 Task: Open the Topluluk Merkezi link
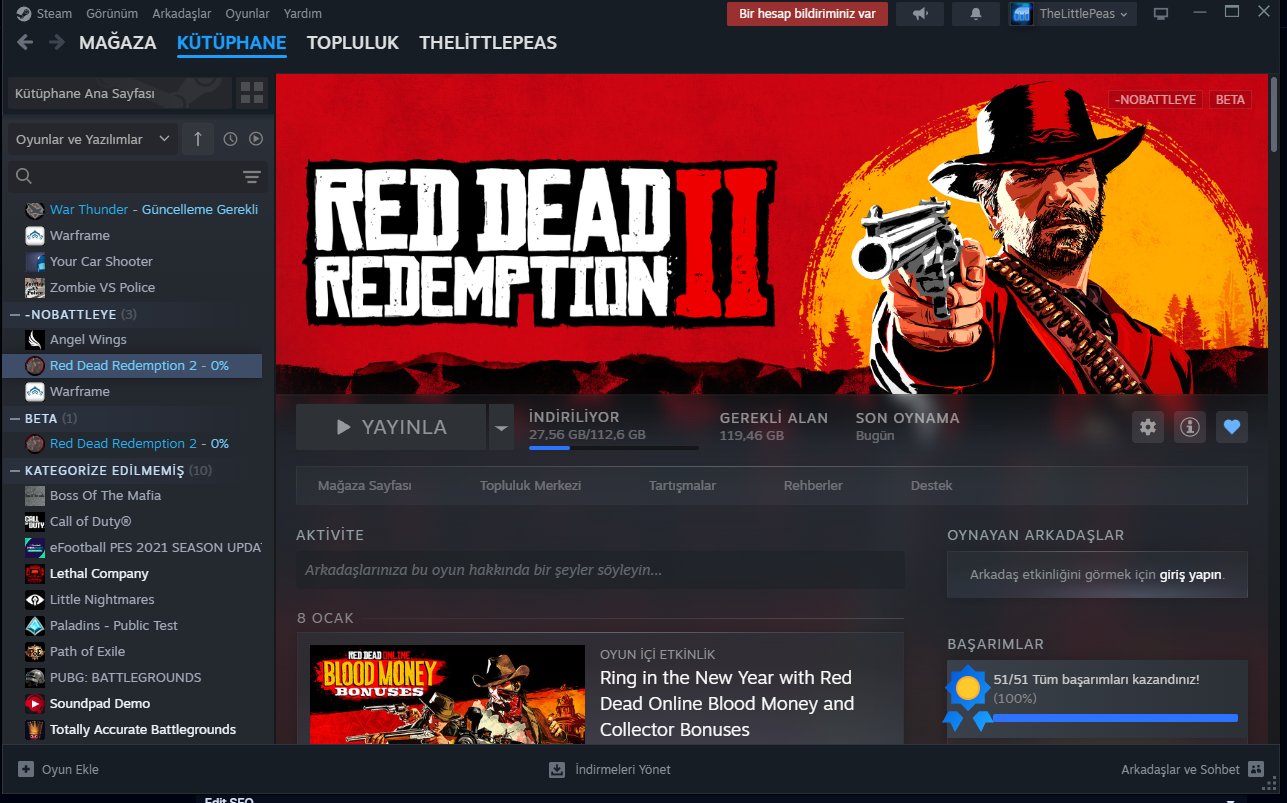[x=531, y=486]
